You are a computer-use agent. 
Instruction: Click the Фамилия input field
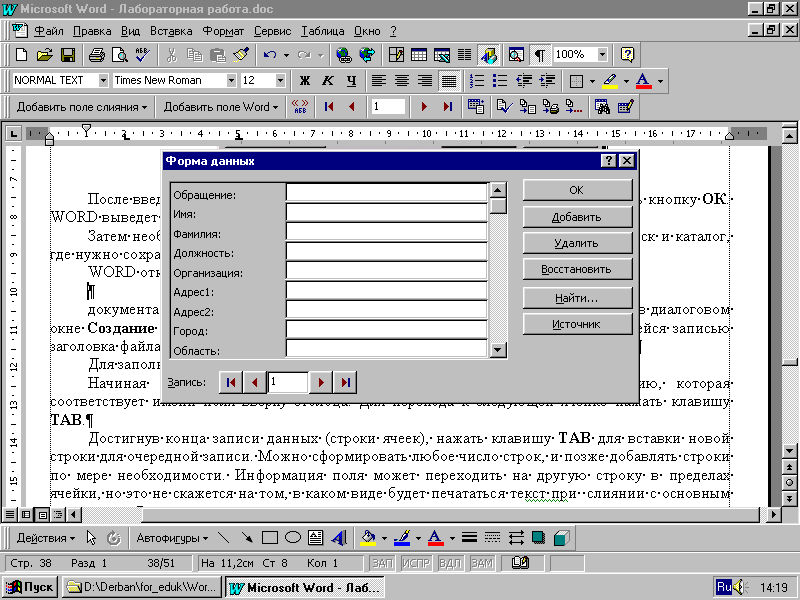pos(387,232)
